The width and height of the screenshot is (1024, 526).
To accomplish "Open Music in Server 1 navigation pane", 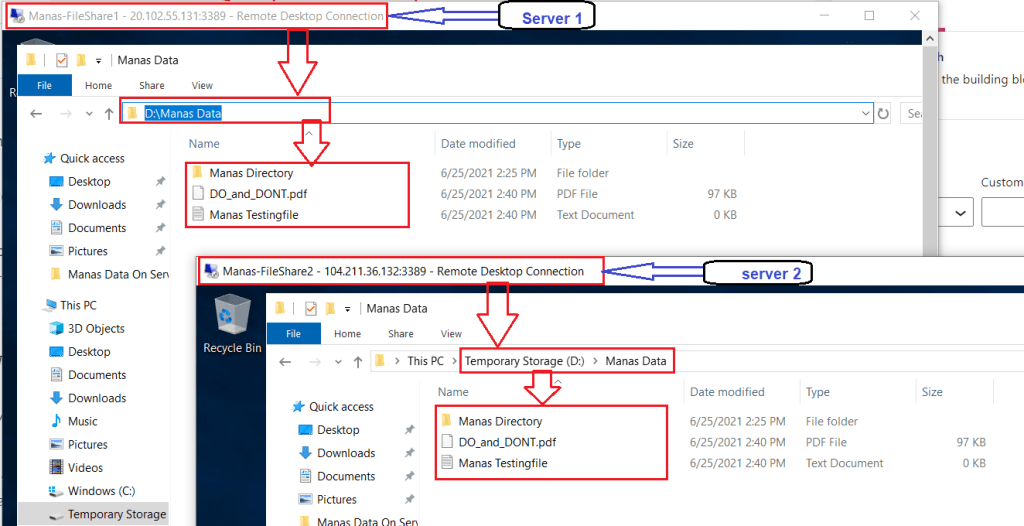I will point(82,421).
